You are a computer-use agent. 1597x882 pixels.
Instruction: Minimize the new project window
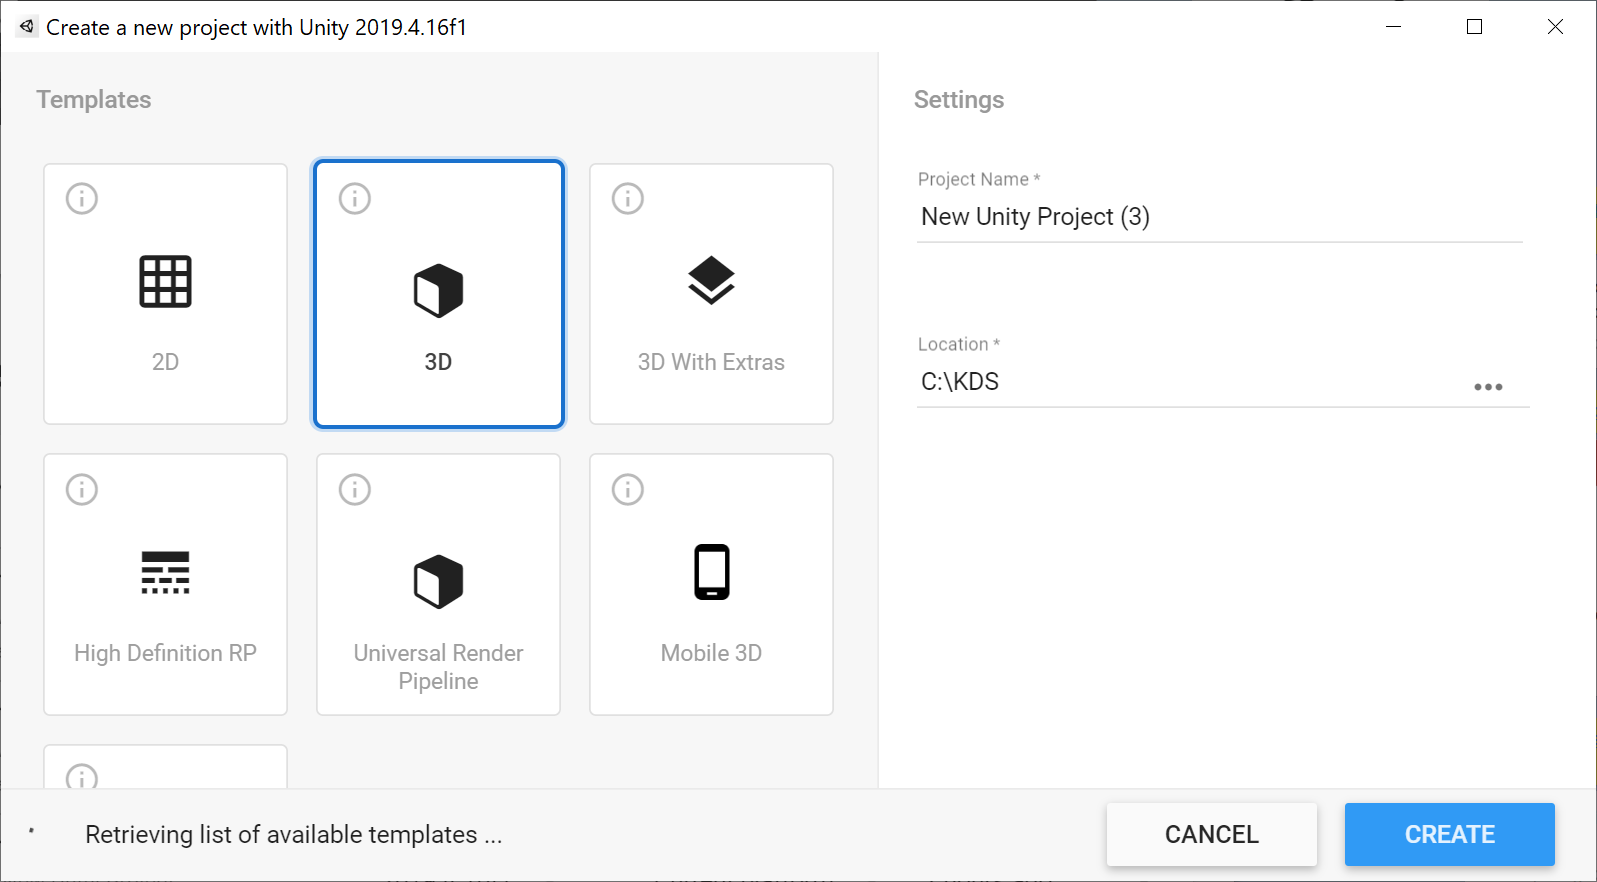tap(1393, 27)
